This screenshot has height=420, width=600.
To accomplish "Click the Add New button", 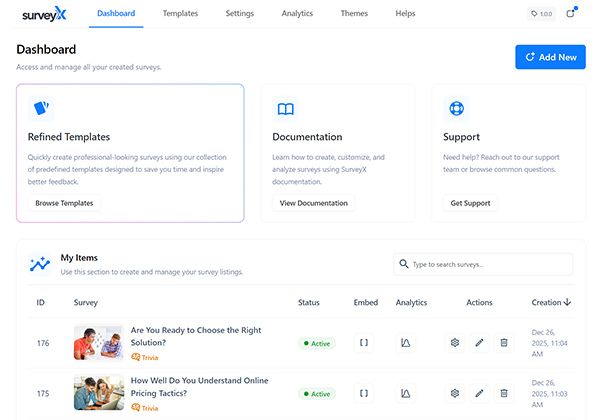I will (x=550, y=57).
